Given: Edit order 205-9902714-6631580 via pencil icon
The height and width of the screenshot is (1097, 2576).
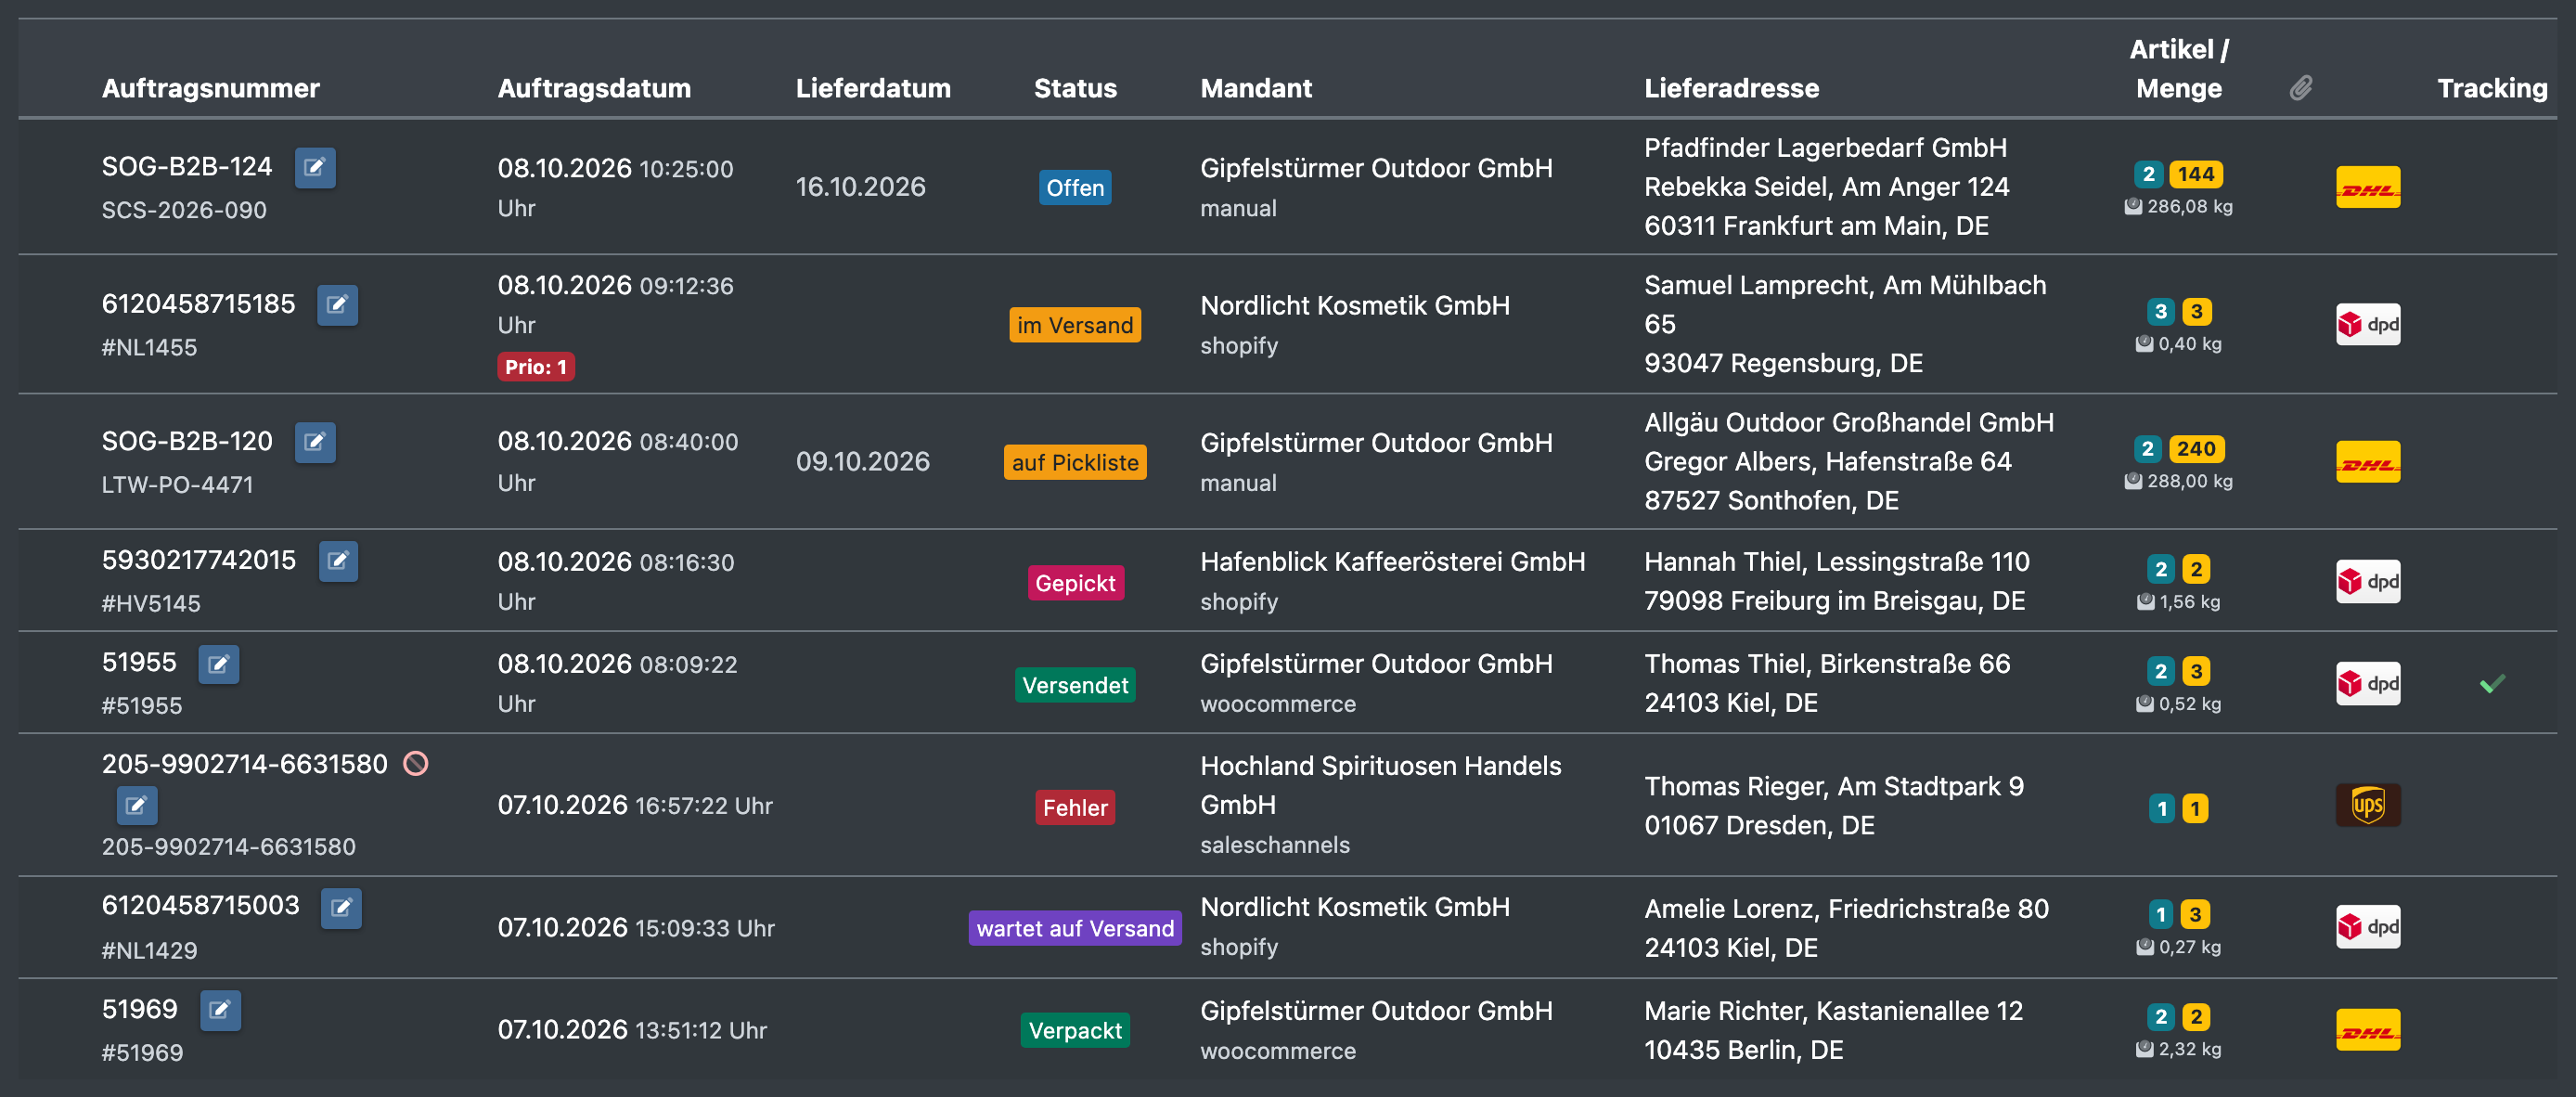Looking at the screenshot, I should (137, 805).
